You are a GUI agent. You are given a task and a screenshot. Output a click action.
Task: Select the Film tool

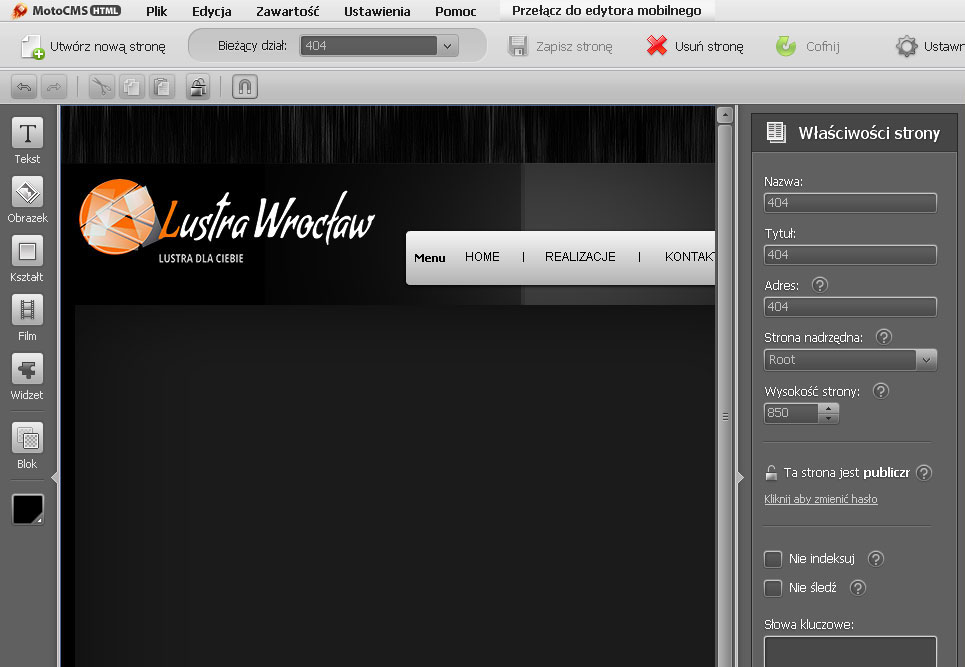(x=26, y=313)
